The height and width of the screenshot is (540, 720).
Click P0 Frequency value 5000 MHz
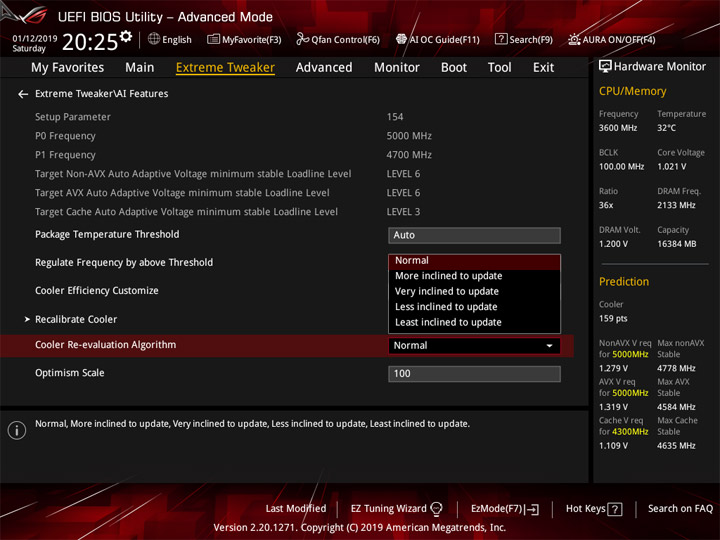(x=409, y=136)
